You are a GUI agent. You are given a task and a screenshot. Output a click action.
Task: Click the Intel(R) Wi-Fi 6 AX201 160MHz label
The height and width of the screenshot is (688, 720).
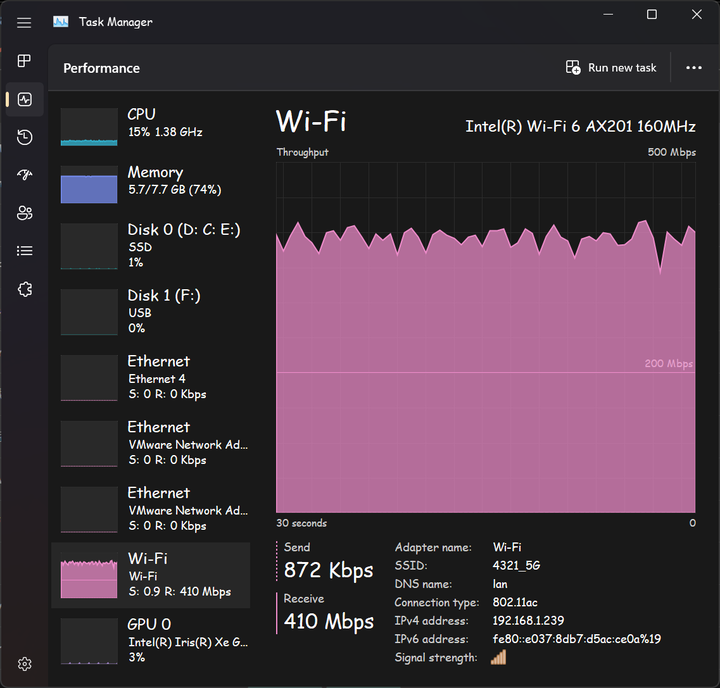click(x=580, y=126)
